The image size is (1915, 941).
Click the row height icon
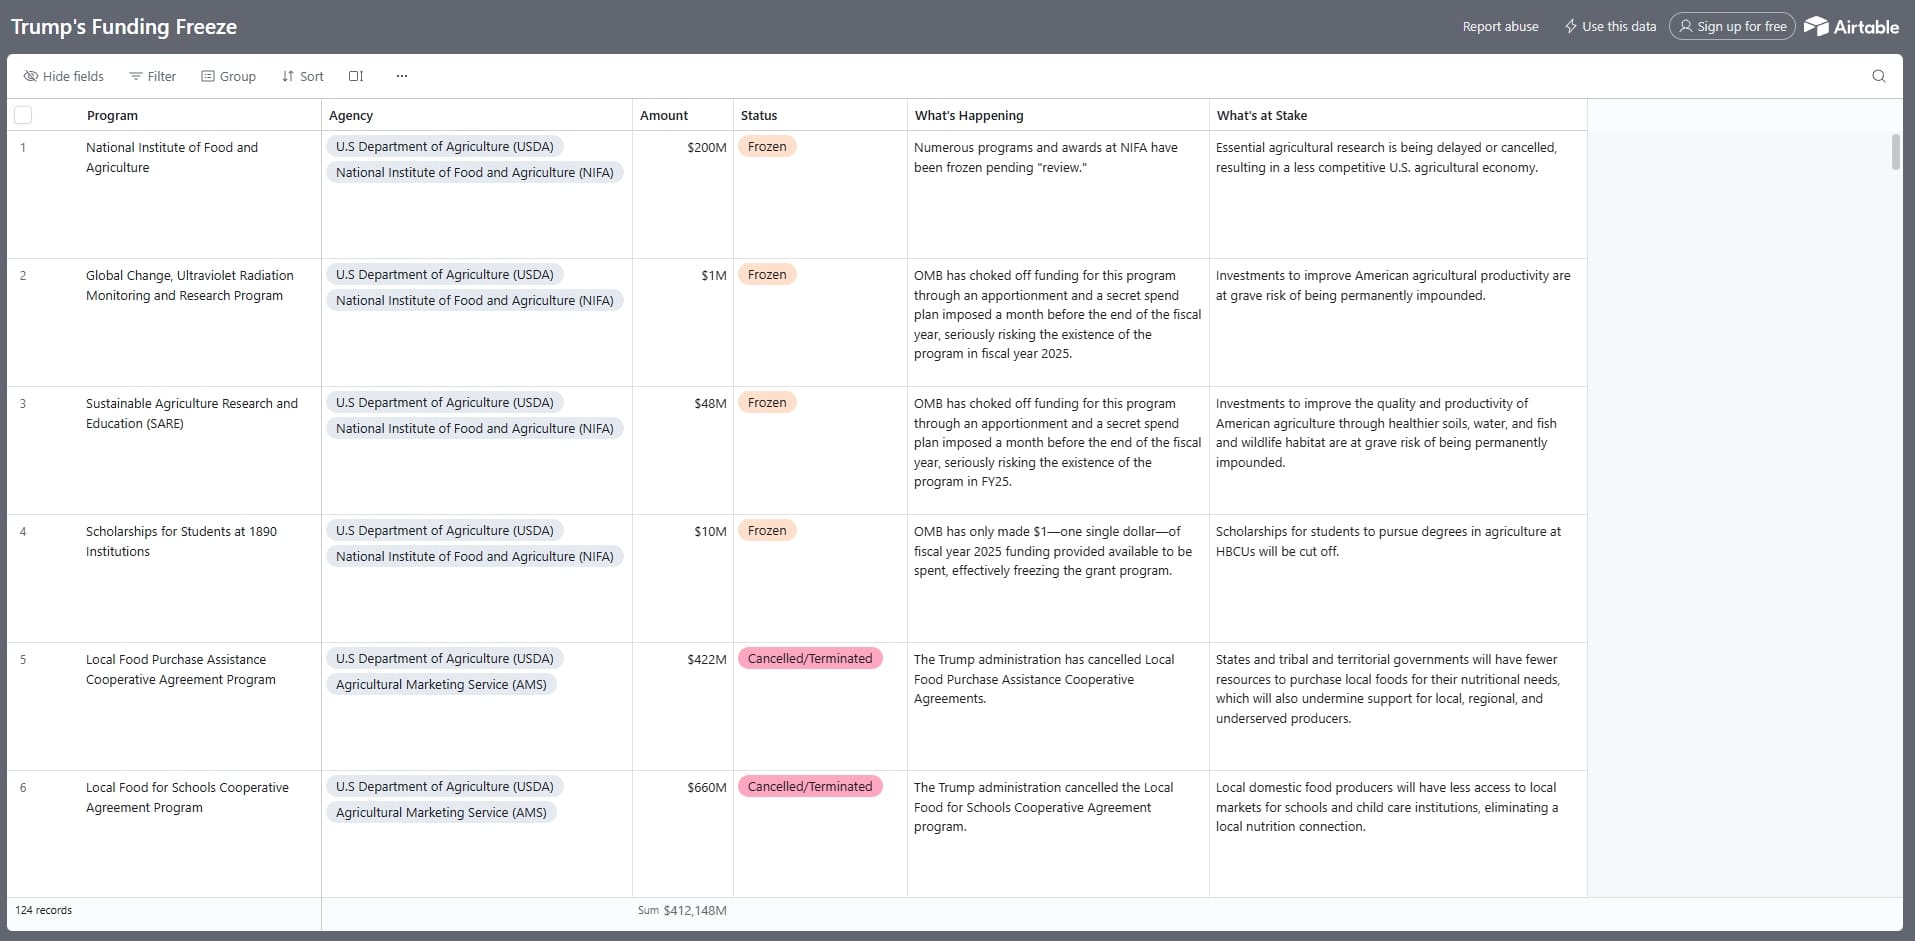click(356, 76)
